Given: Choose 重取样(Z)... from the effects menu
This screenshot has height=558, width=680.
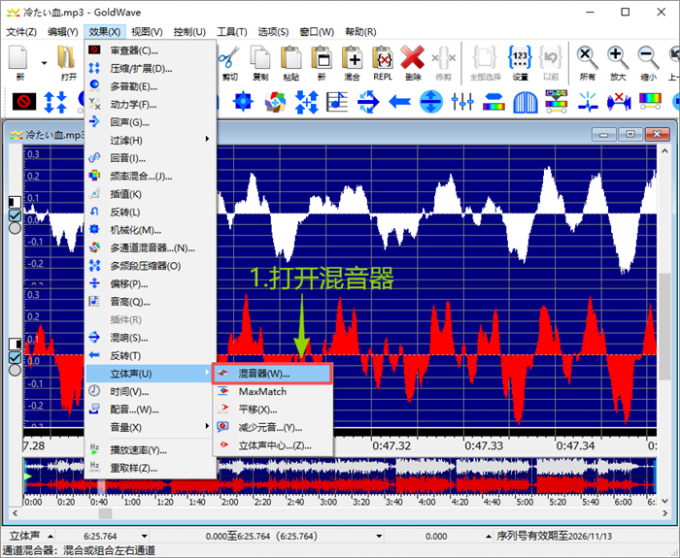Looking at the screenshot, I should (150, 468).
